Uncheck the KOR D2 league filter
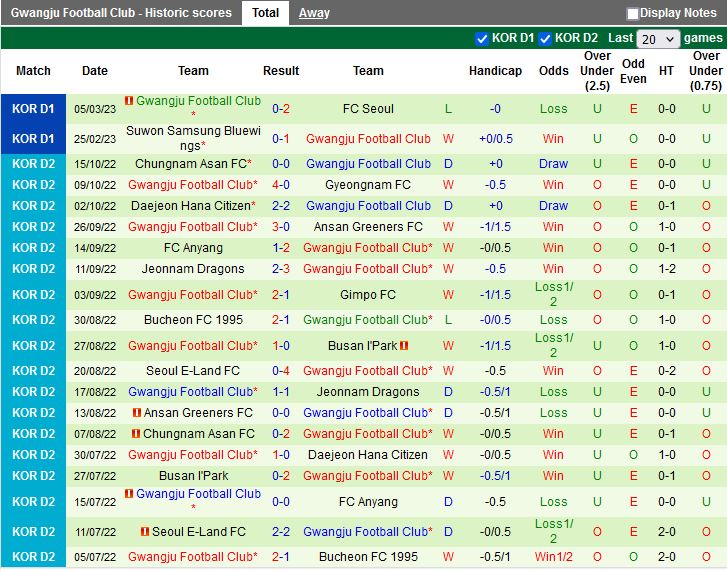 point(545,38)
